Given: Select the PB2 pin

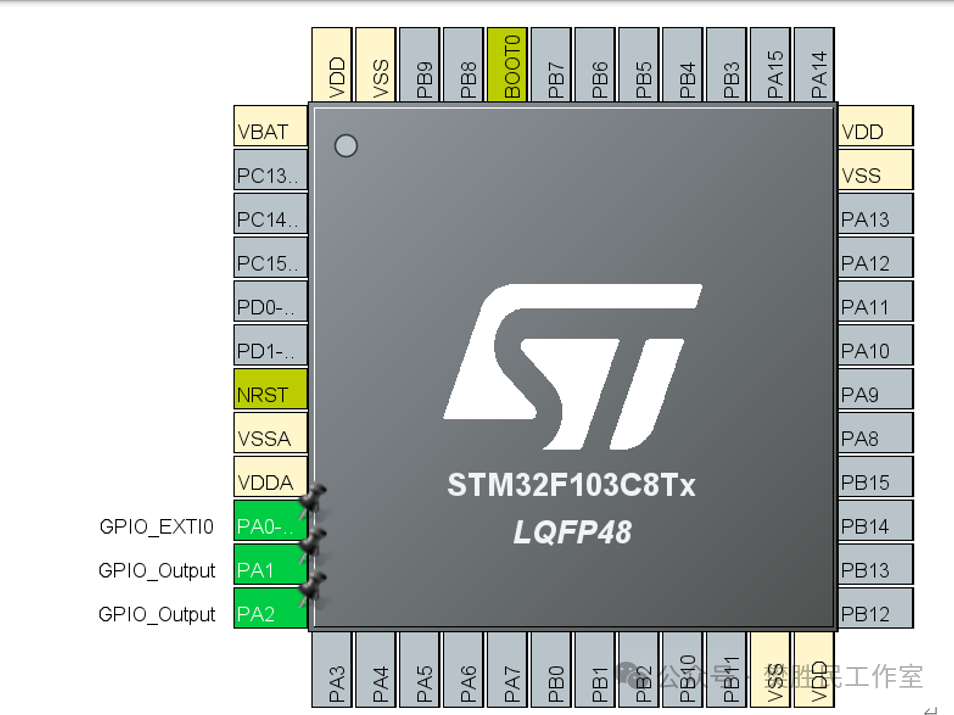Looking at the screenshot, I should [639, 669].
